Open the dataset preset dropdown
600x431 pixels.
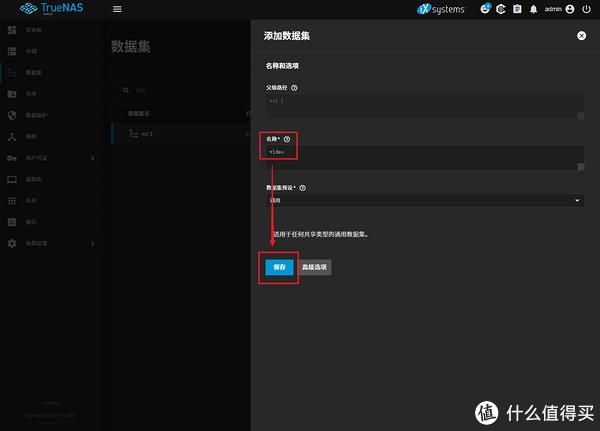point(425,201)
